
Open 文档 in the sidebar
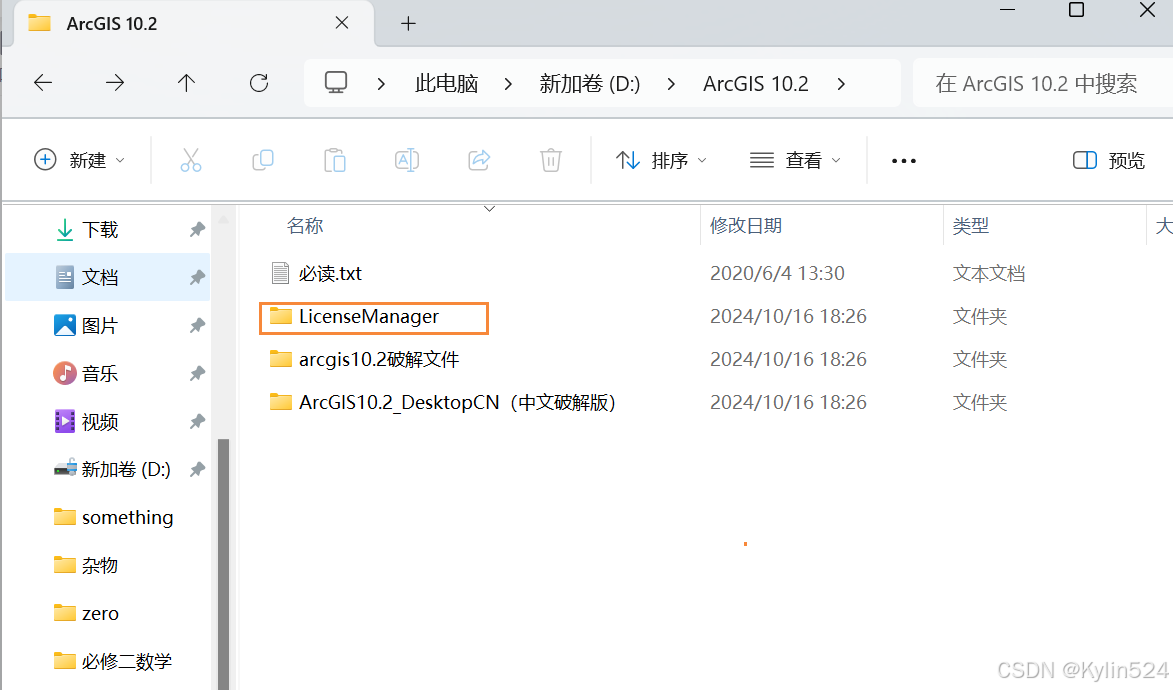coord(99,278)
